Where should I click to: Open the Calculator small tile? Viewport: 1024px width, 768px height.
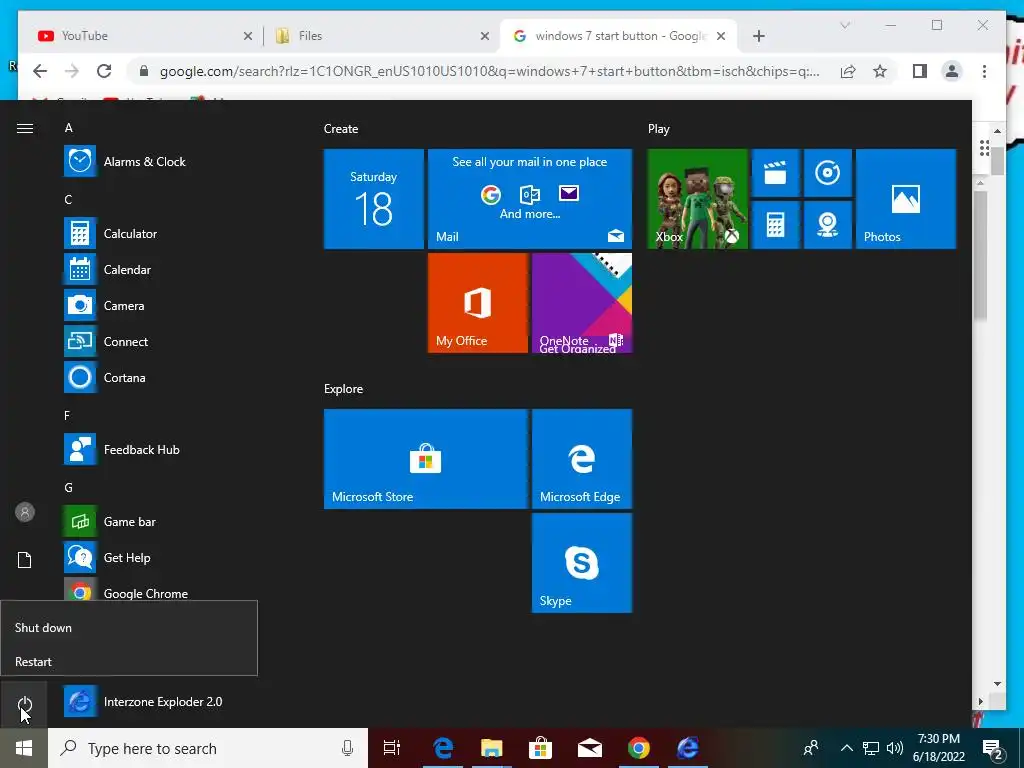point(775,225)
